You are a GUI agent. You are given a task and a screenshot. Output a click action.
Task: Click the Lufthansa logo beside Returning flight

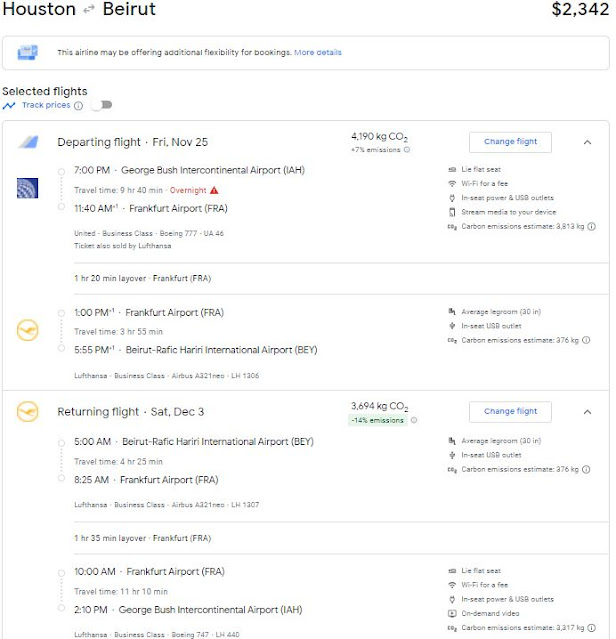(28, 411)
